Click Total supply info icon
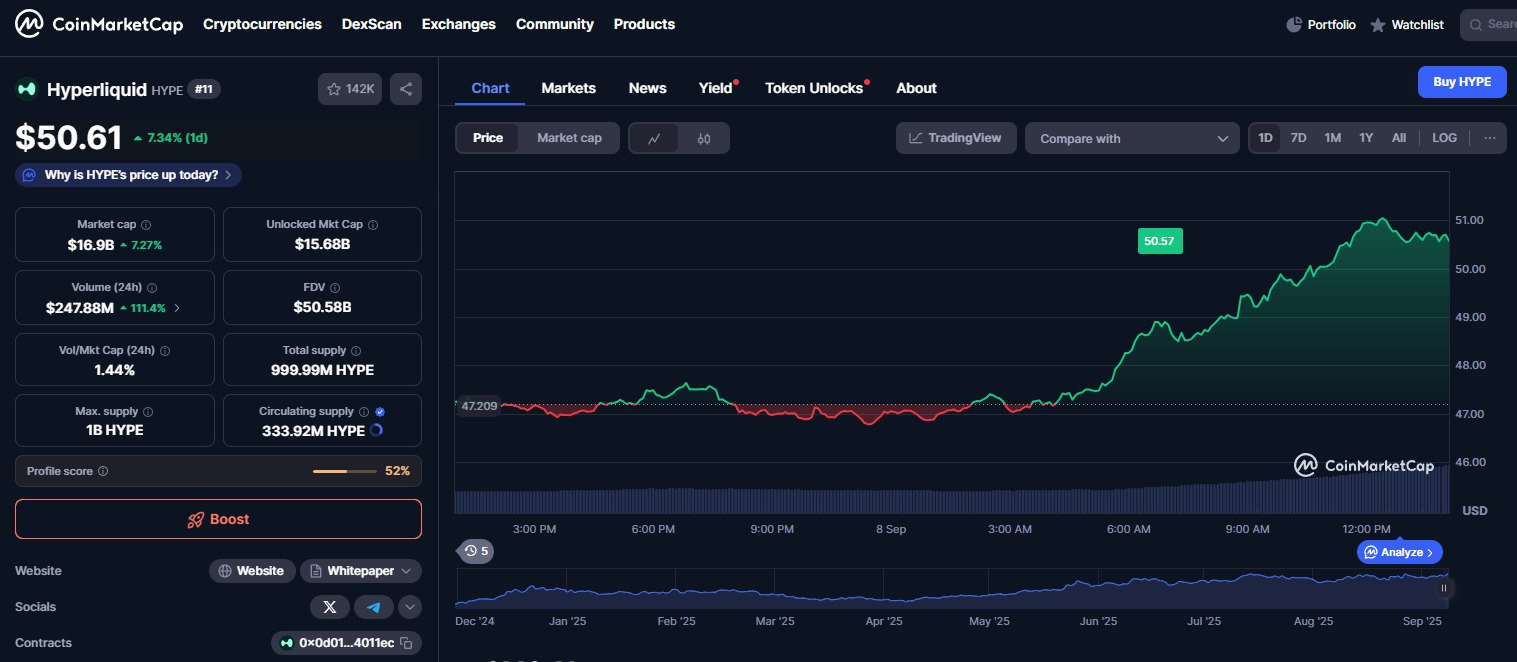 coord(356,351)
